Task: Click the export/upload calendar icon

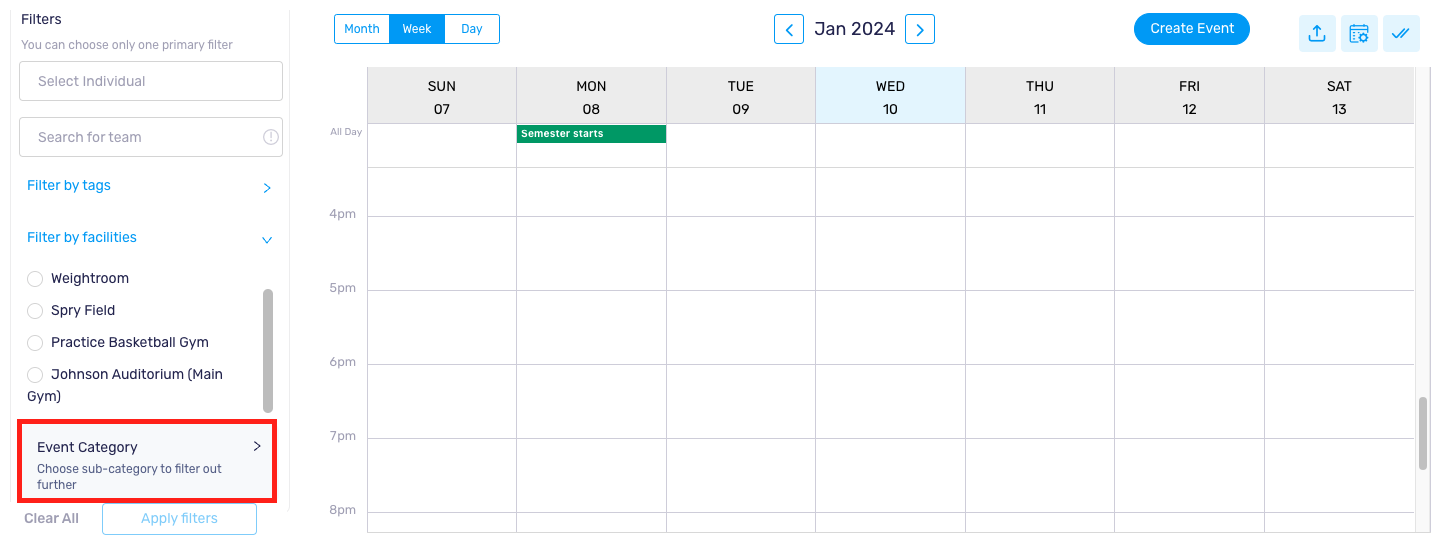Action: pyautogui.click(x=1317, y=33)
